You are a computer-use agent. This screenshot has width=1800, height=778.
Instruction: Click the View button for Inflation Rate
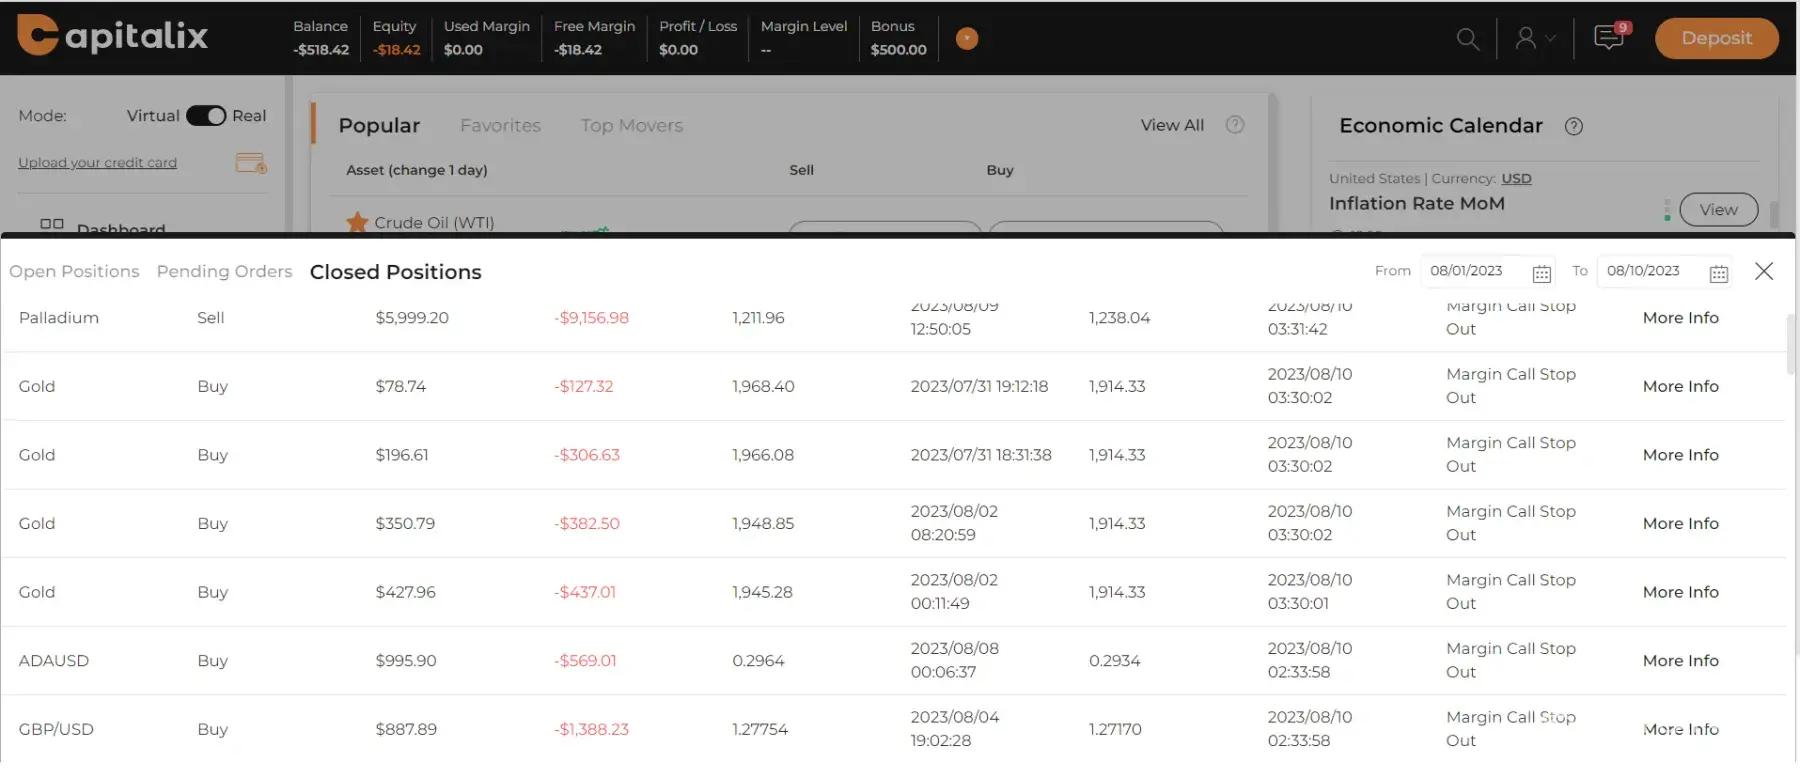pos(1718,210)
